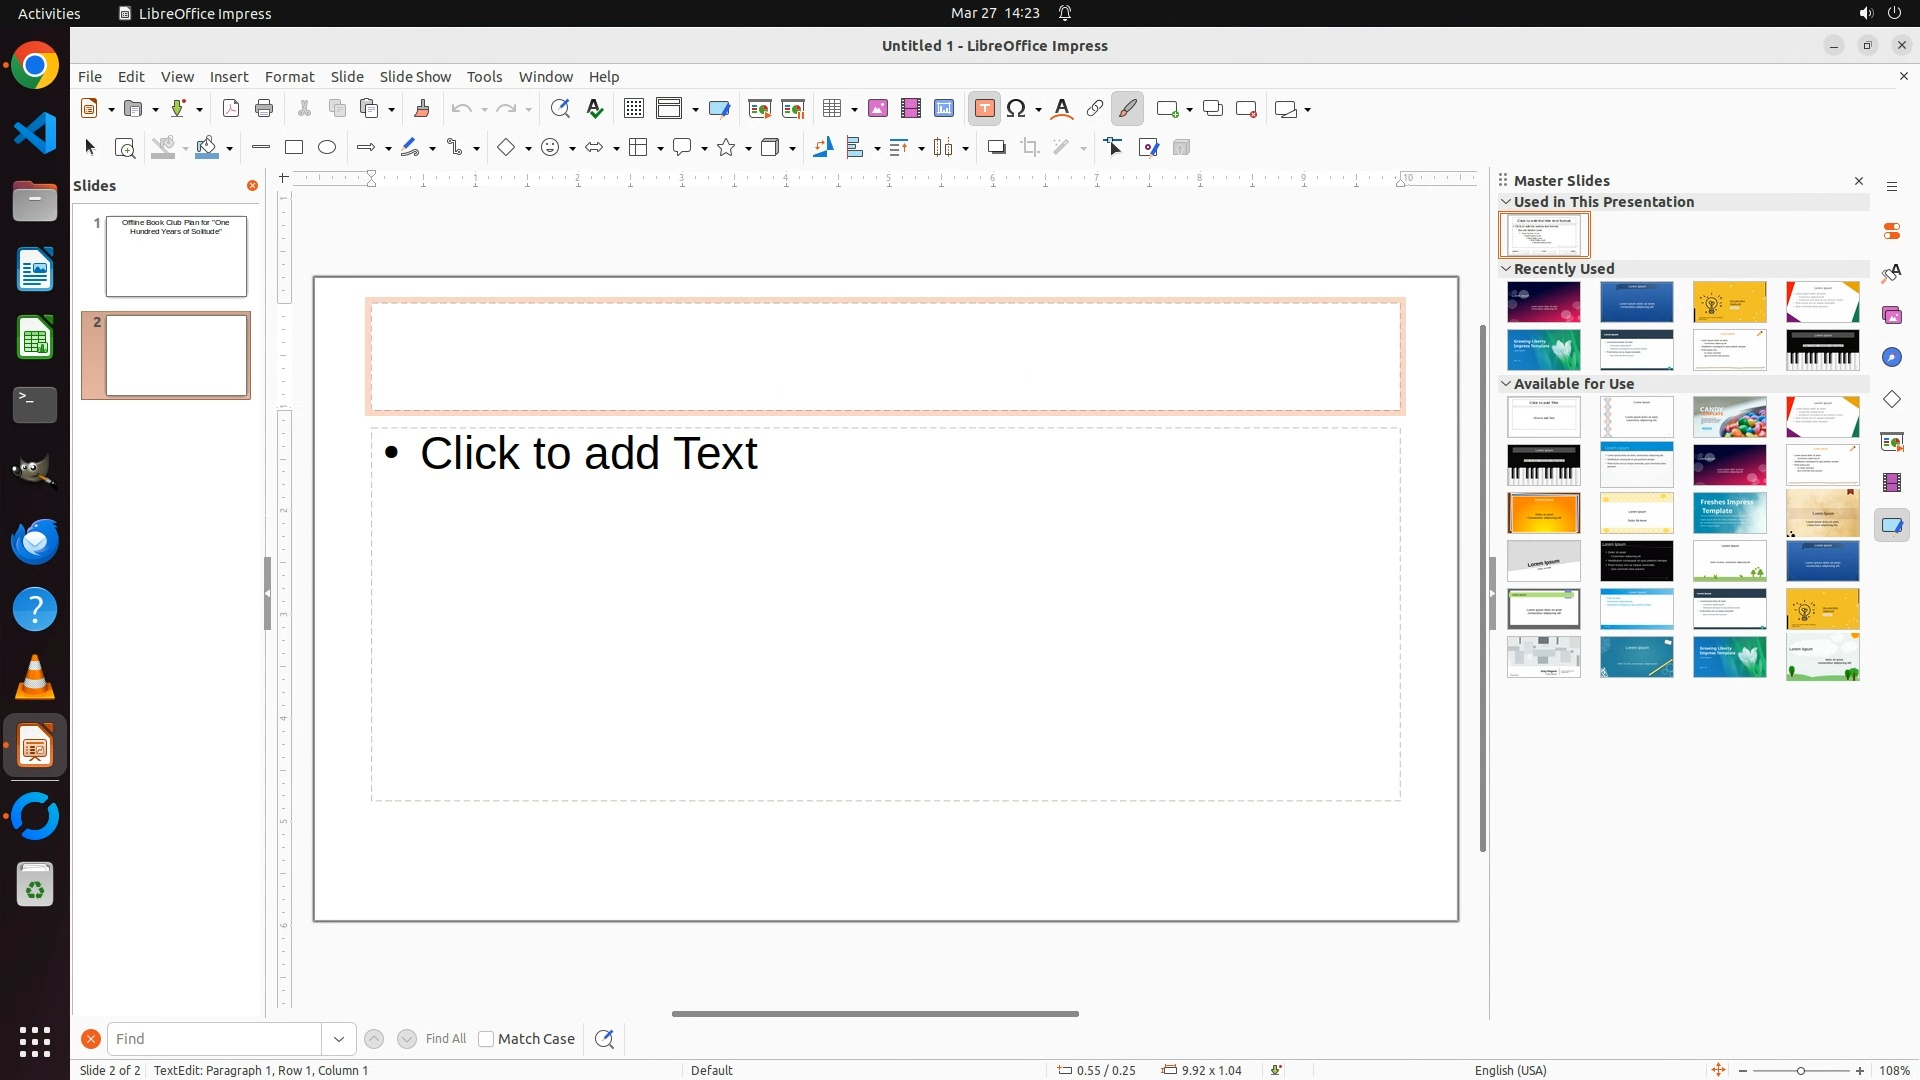
Task: Open the sidebar Properties deck
Action: 1892,231
